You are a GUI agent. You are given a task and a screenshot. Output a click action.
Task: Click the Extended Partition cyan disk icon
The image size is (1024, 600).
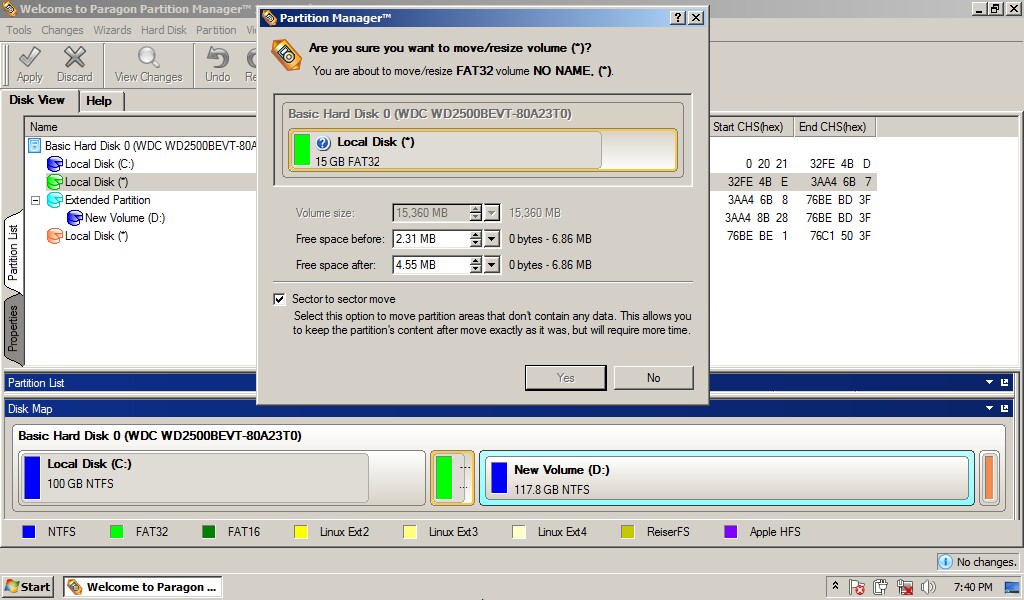55,200
